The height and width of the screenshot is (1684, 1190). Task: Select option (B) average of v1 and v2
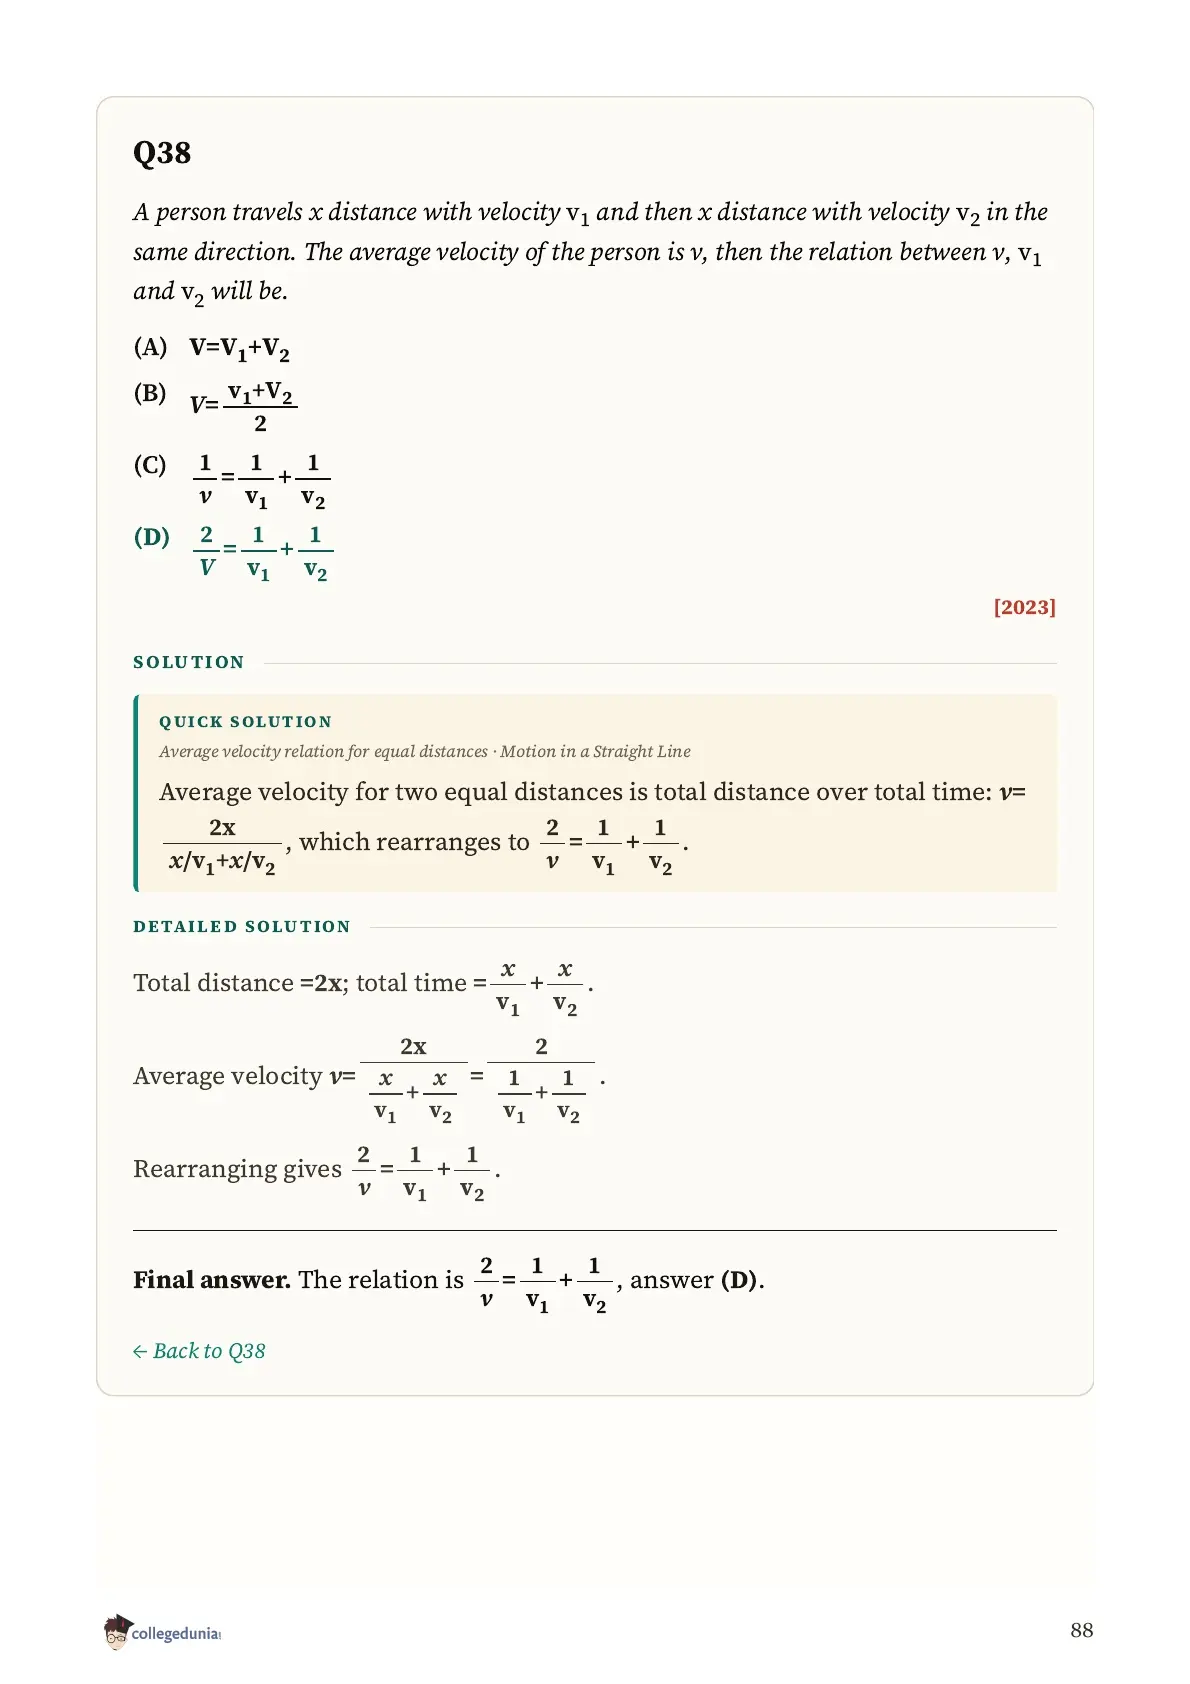[216, 405]
